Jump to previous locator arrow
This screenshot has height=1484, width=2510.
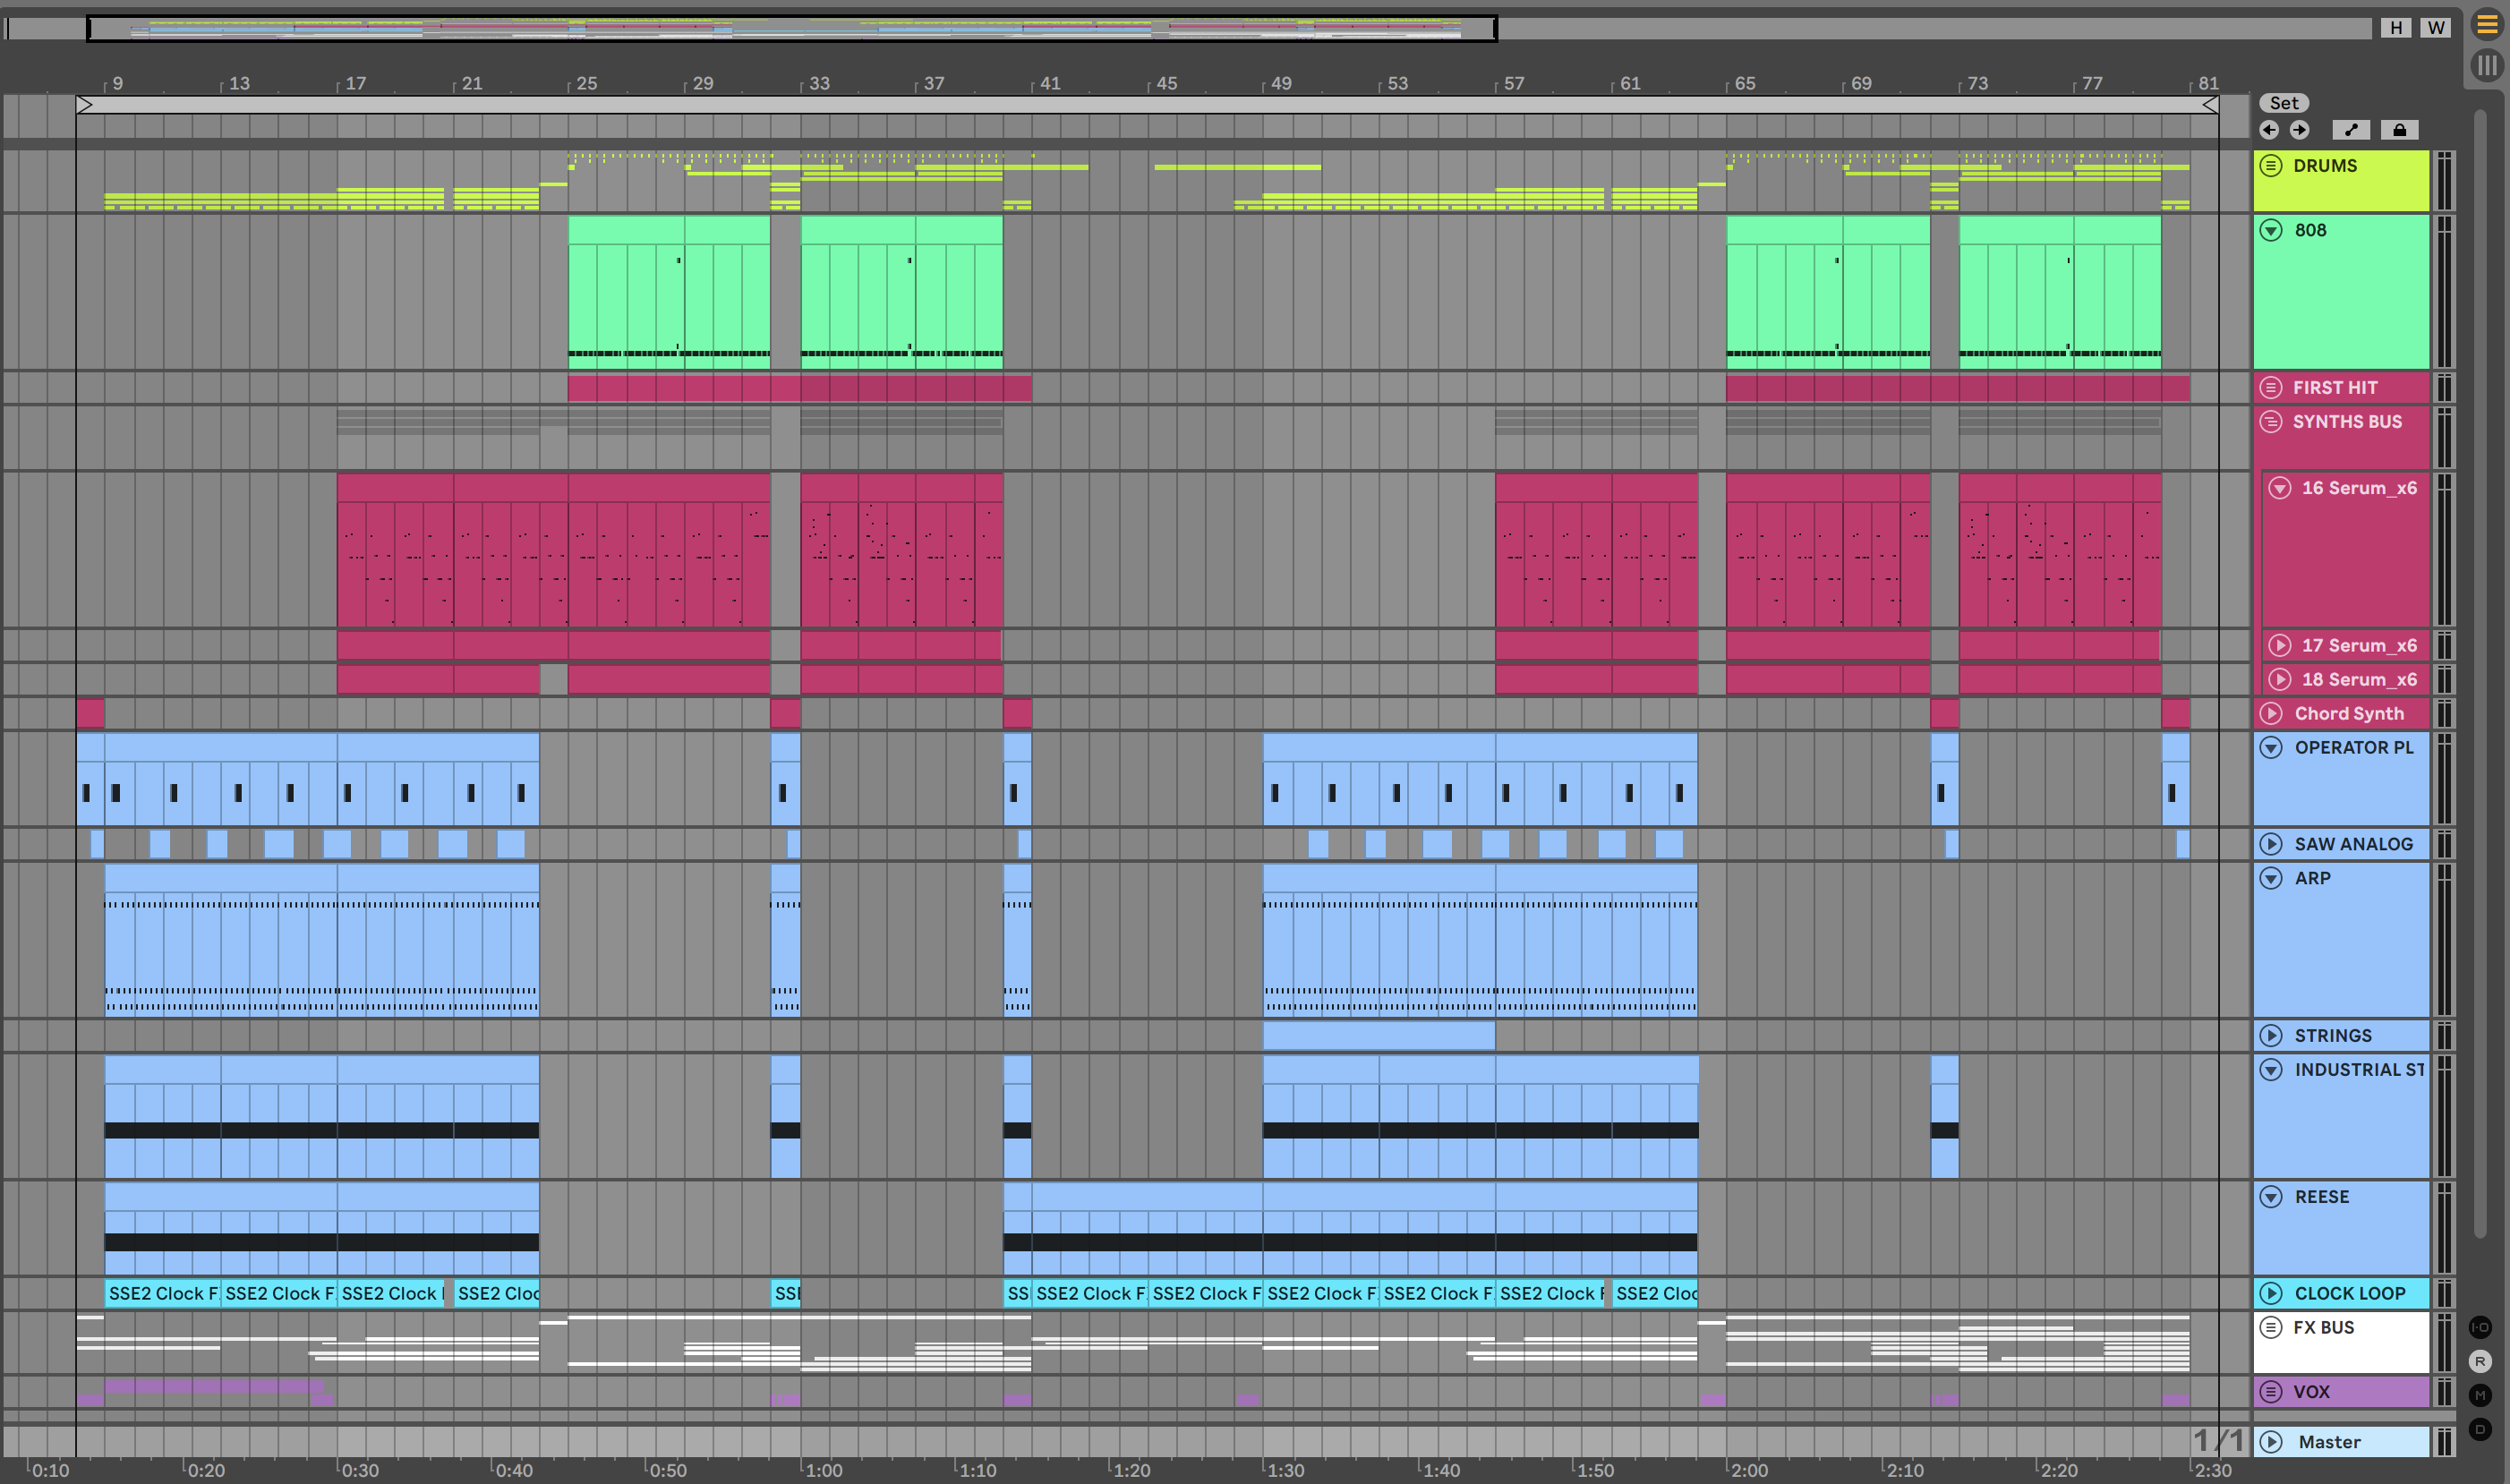2269,130
